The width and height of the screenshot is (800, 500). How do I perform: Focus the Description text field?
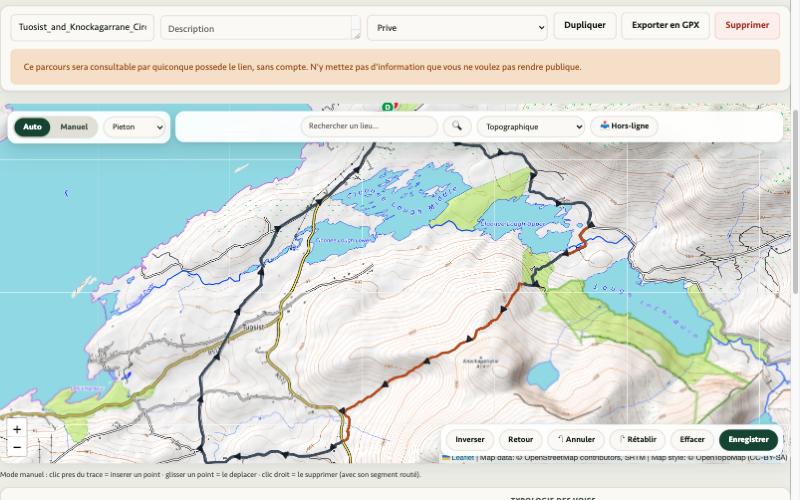260,28
